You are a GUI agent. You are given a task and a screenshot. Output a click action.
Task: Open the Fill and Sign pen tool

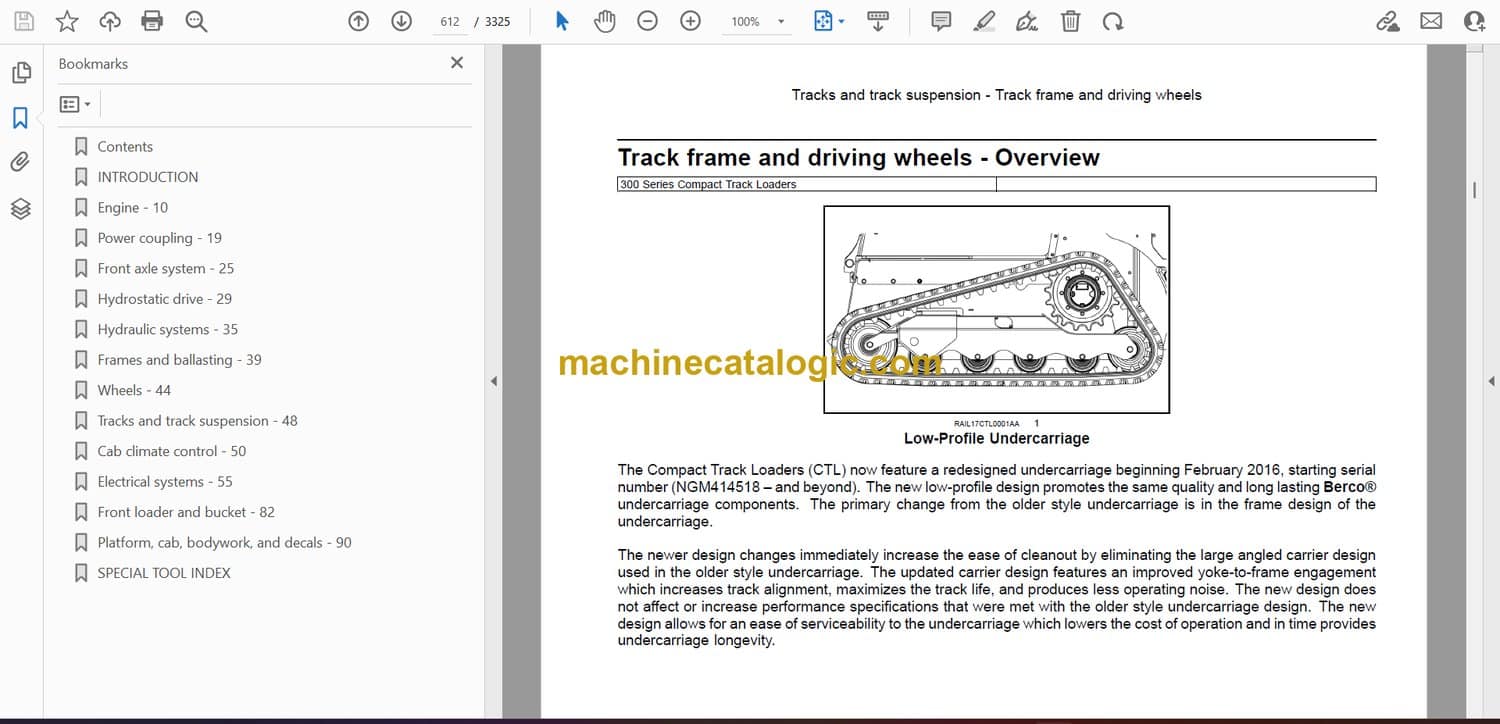pos(1027,21)
